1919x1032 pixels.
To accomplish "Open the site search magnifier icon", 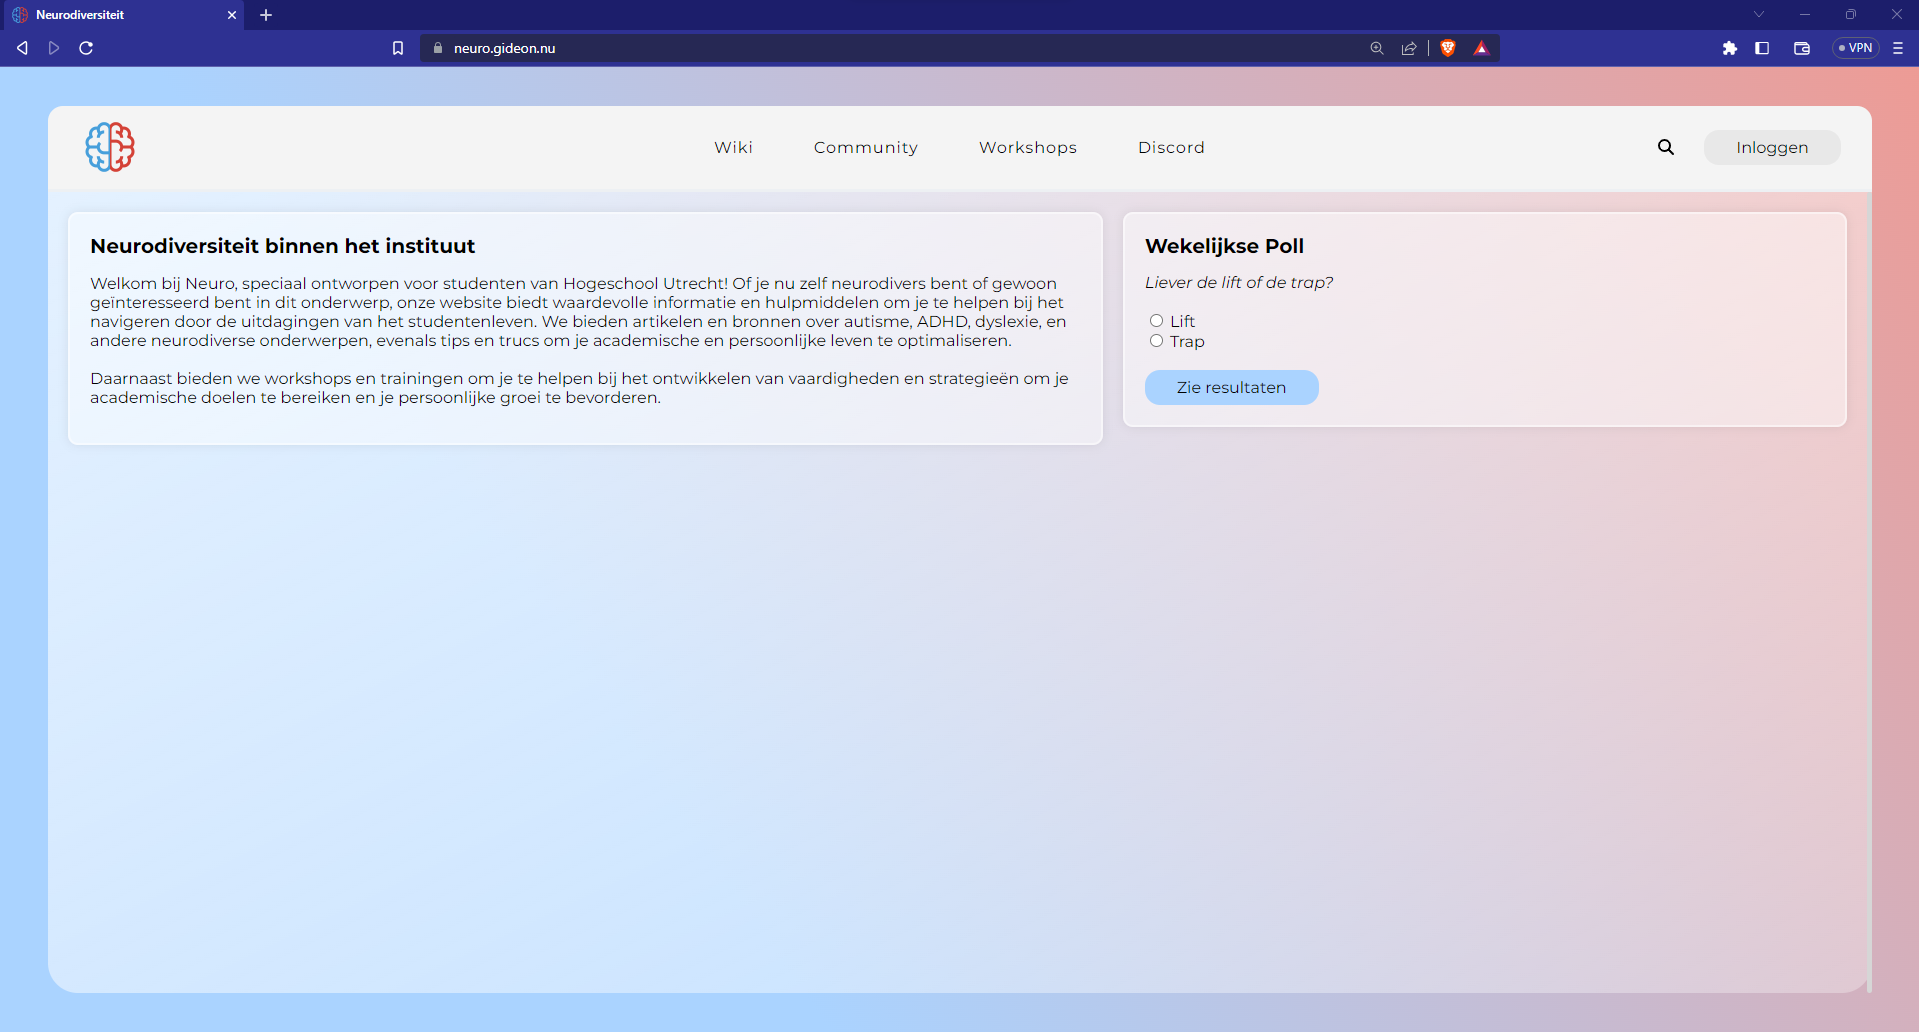I will tap(1665, 147).
